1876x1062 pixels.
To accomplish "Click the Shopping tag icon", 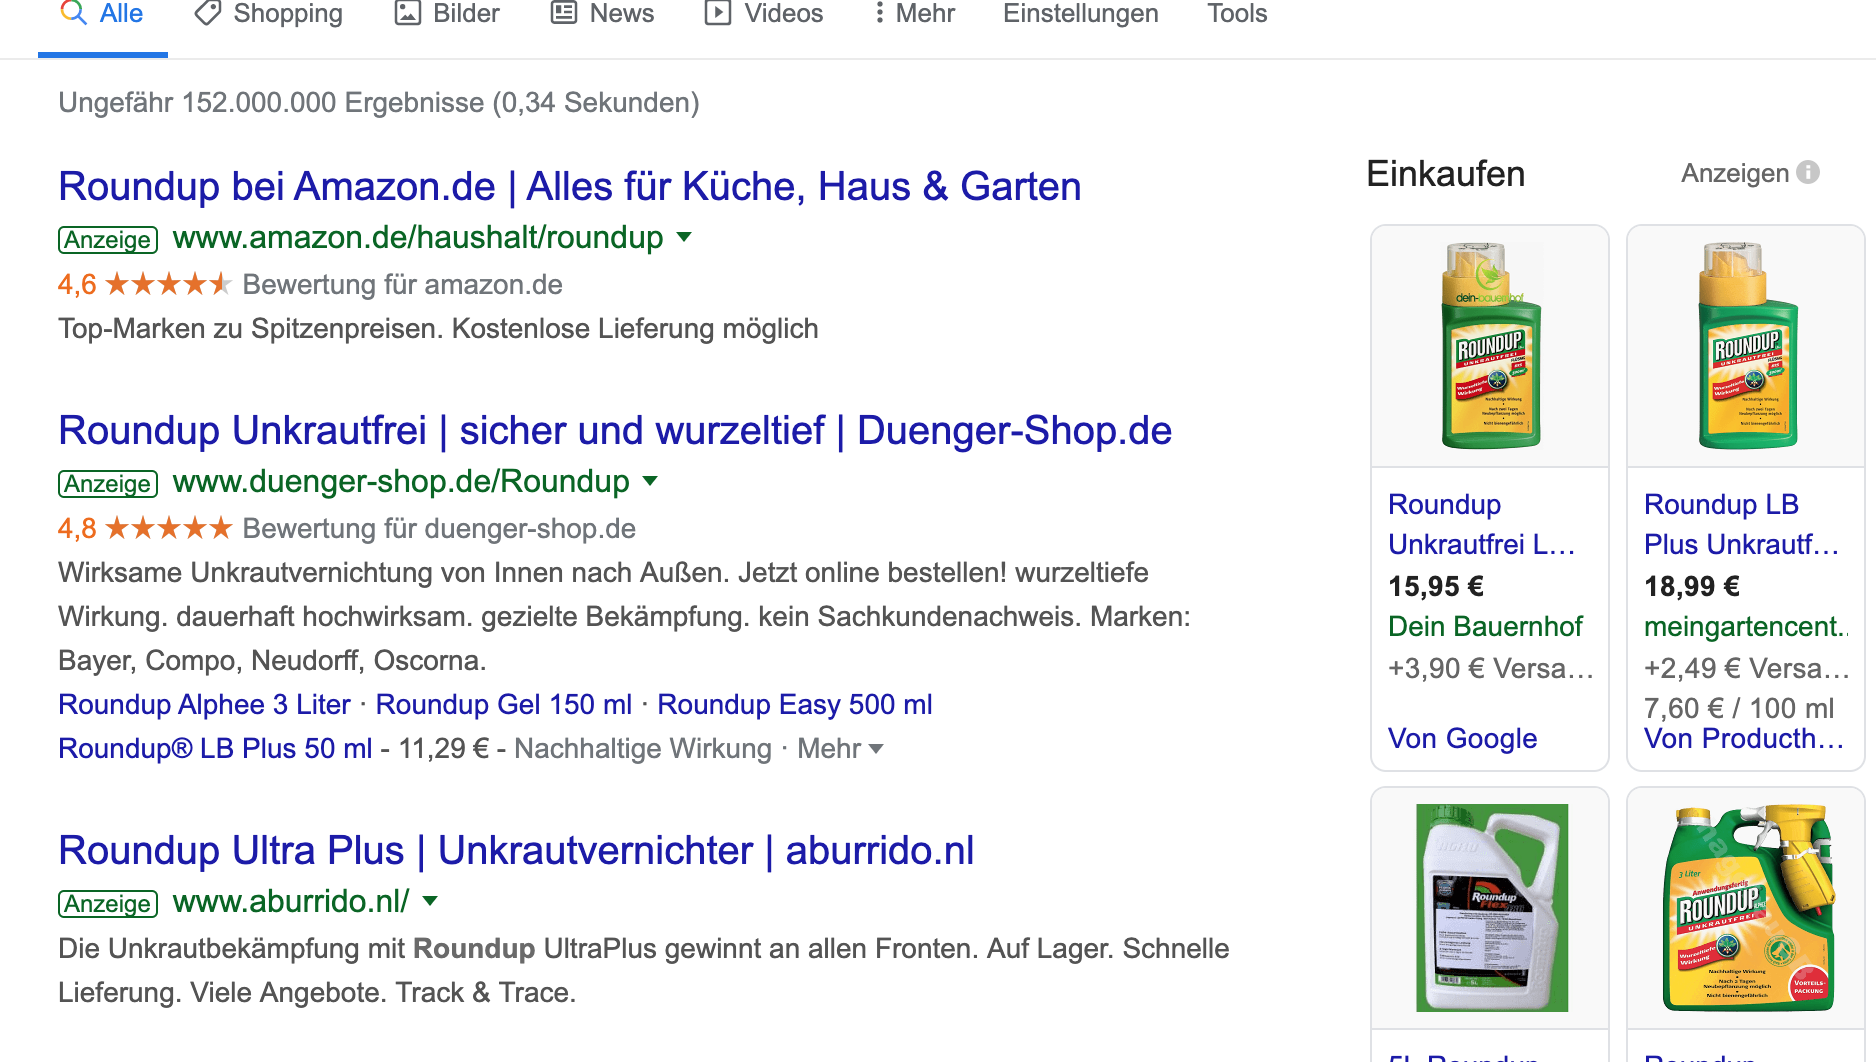I will tap(207, 13).
